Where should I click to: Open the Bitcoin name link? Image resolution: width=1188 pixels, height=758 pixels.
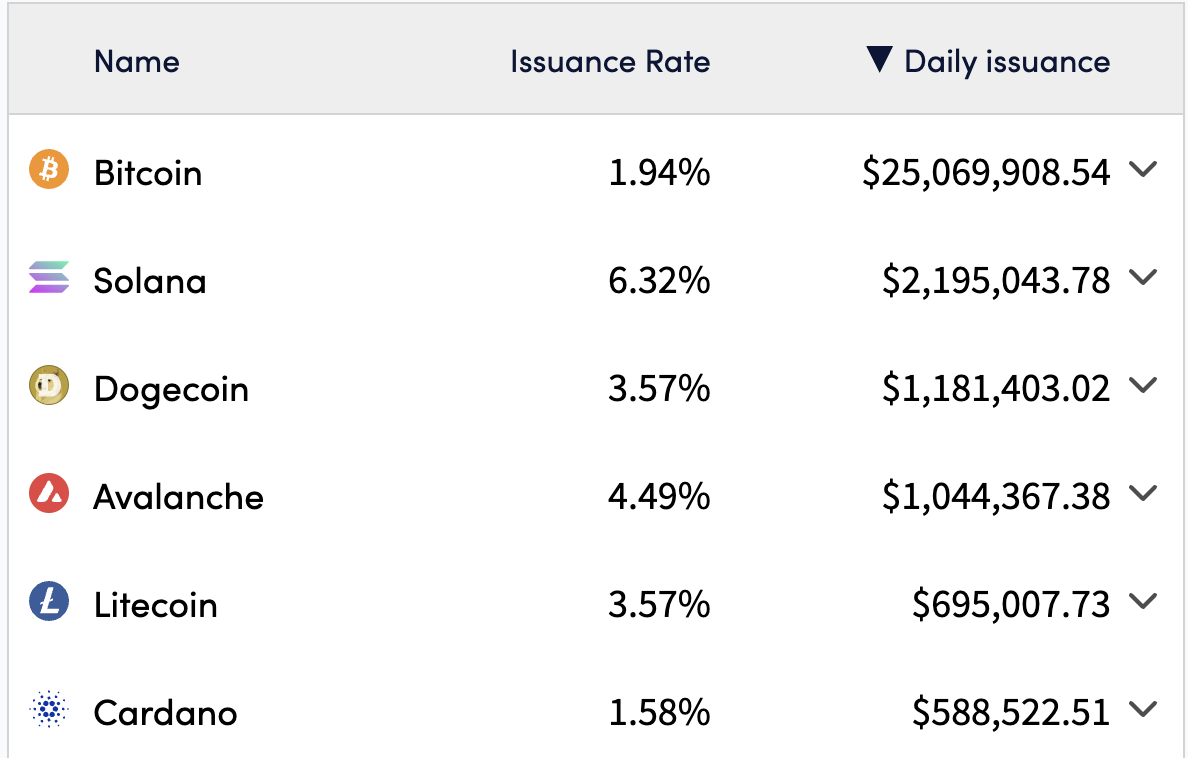tap(148, 173)
